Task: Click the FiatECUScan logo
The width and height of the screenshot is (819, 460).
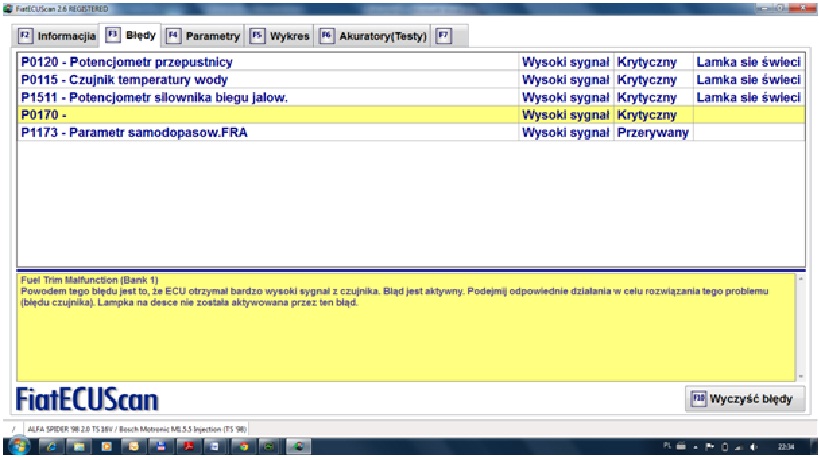Action: click(x=87, y=399)
